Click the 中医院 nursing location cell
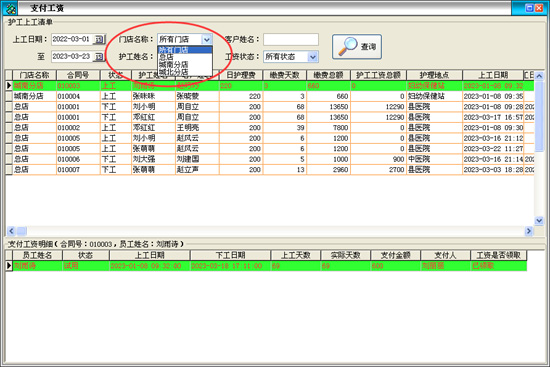The image size is (550, 367). 434,159
